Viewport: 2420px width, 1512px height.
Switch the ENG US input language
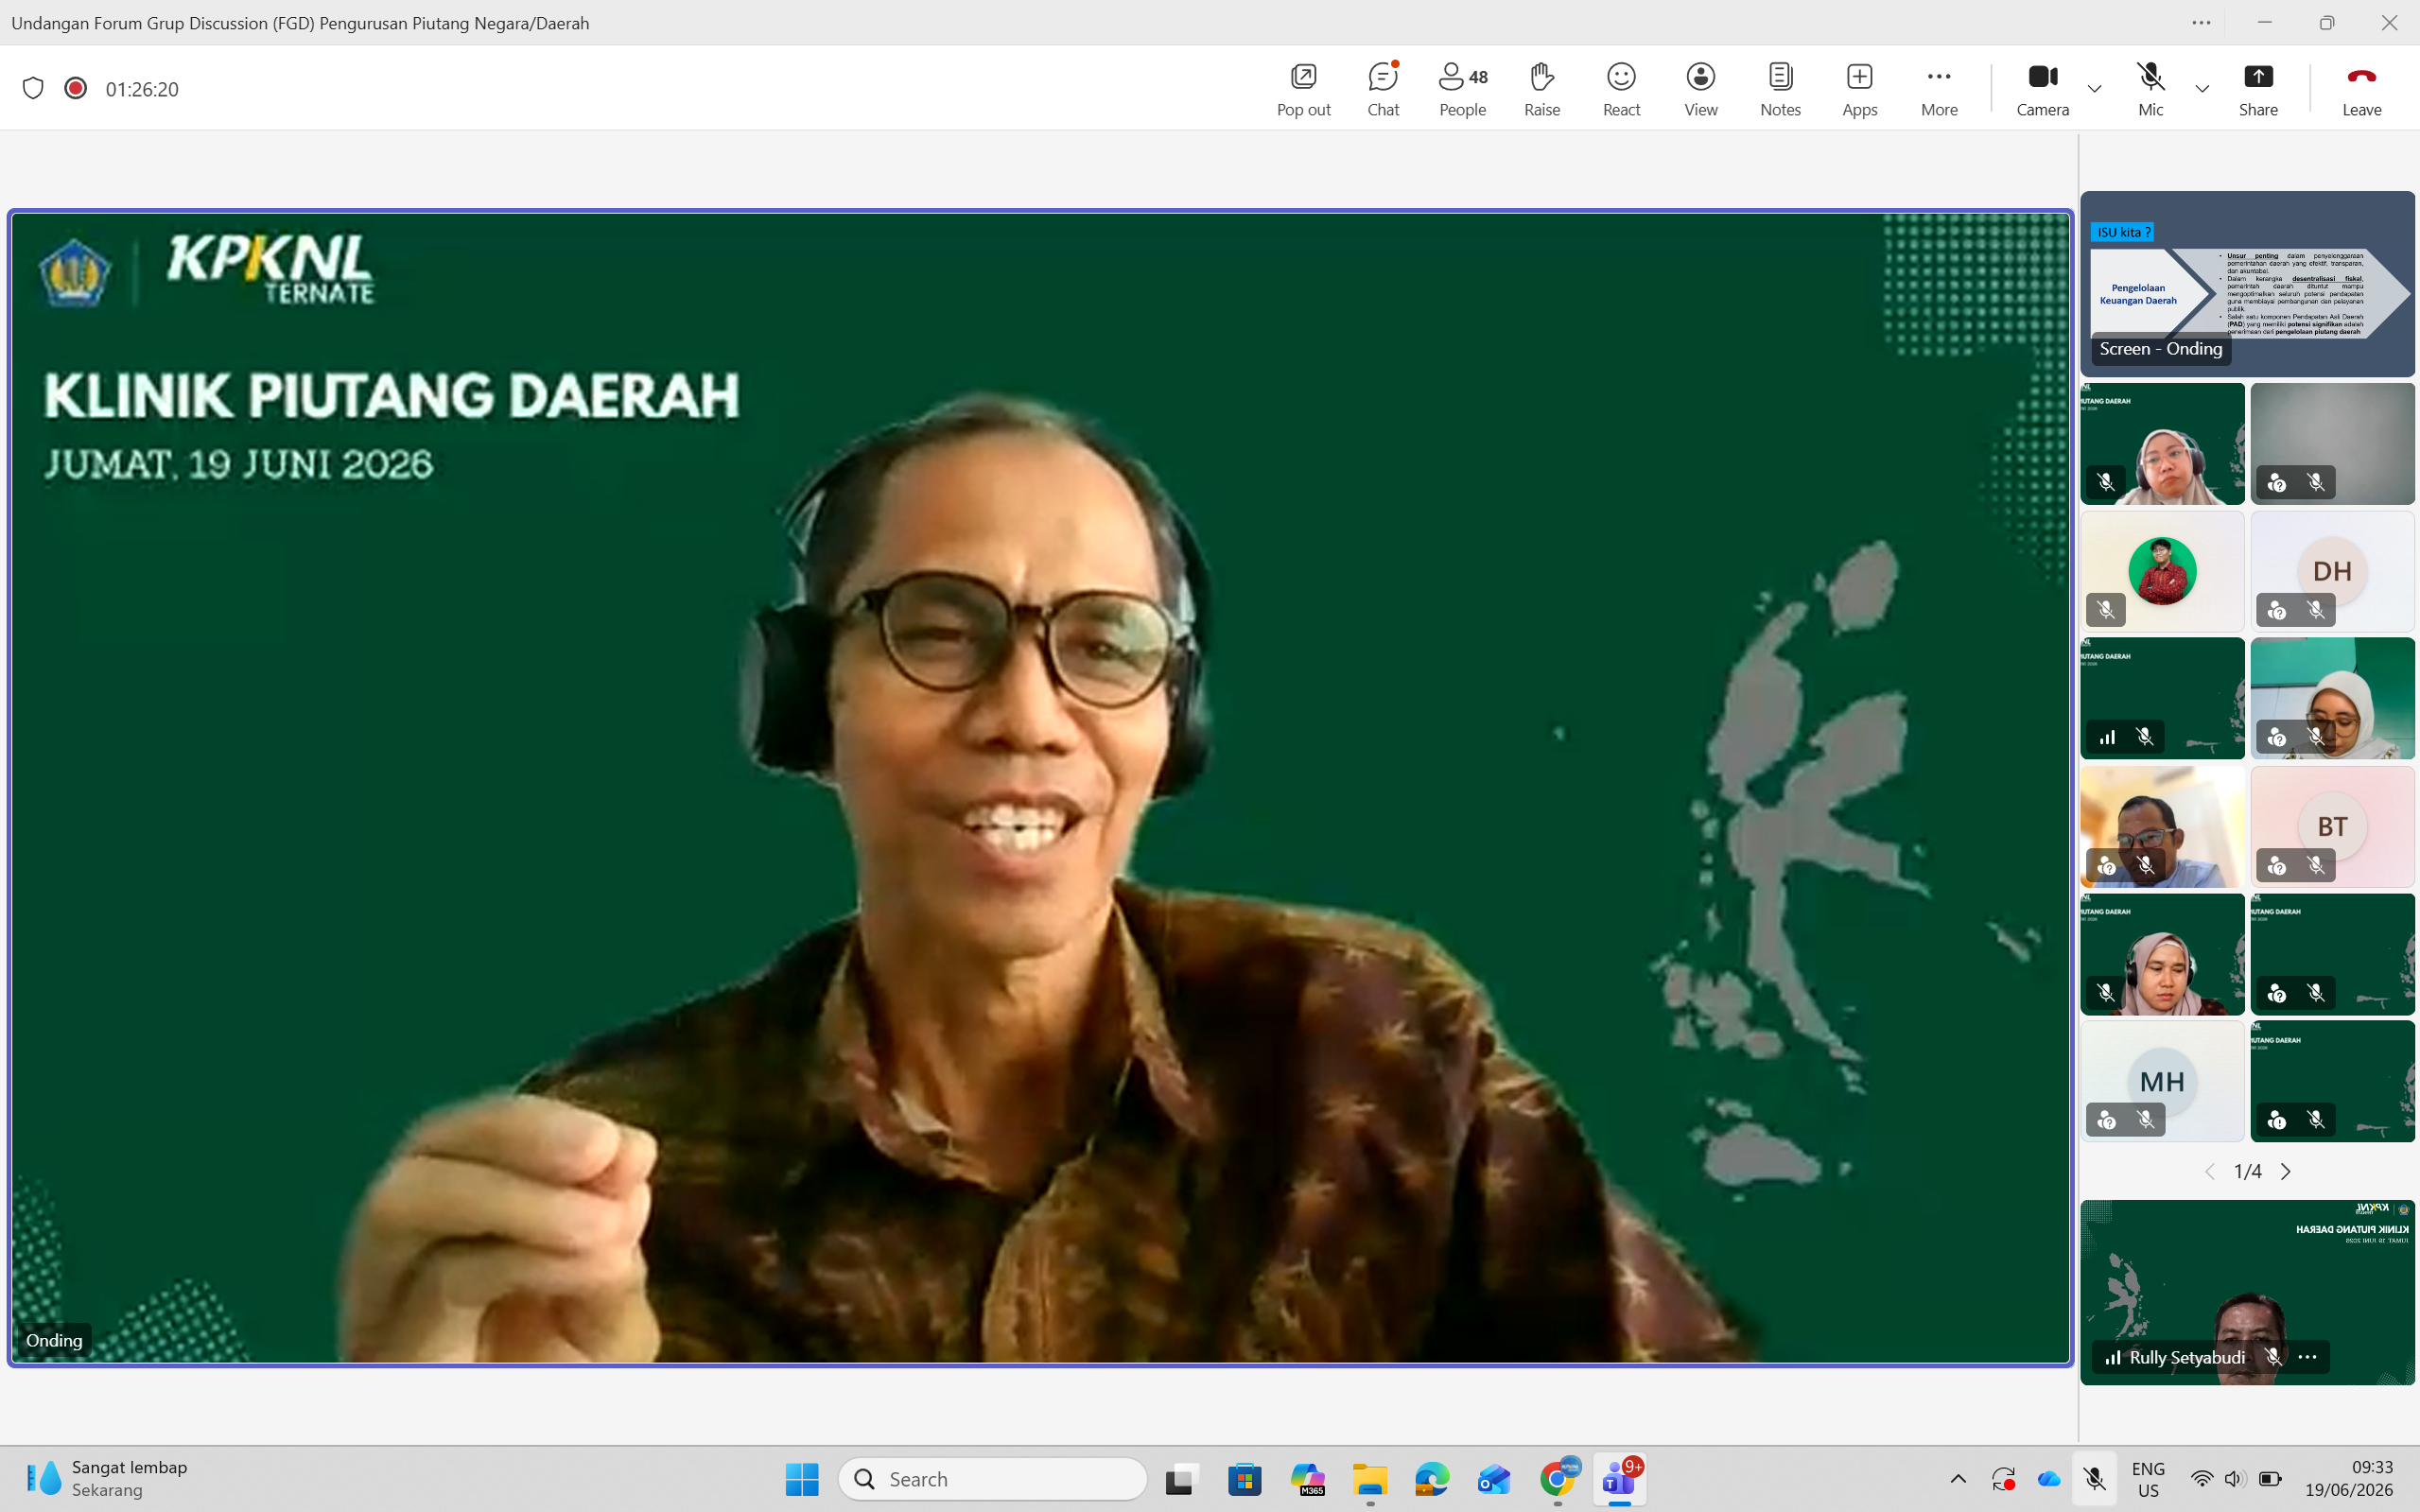point(2147,1478)
